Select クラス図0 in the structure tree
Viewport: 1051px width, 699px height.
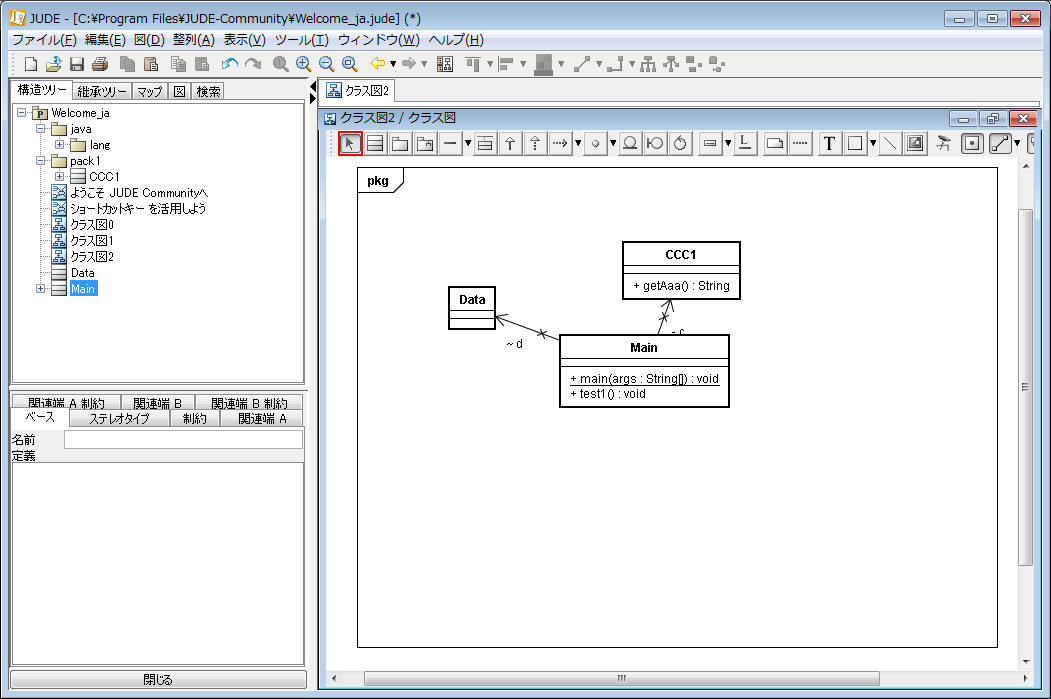pyautogui.click(x=92, y=225)
